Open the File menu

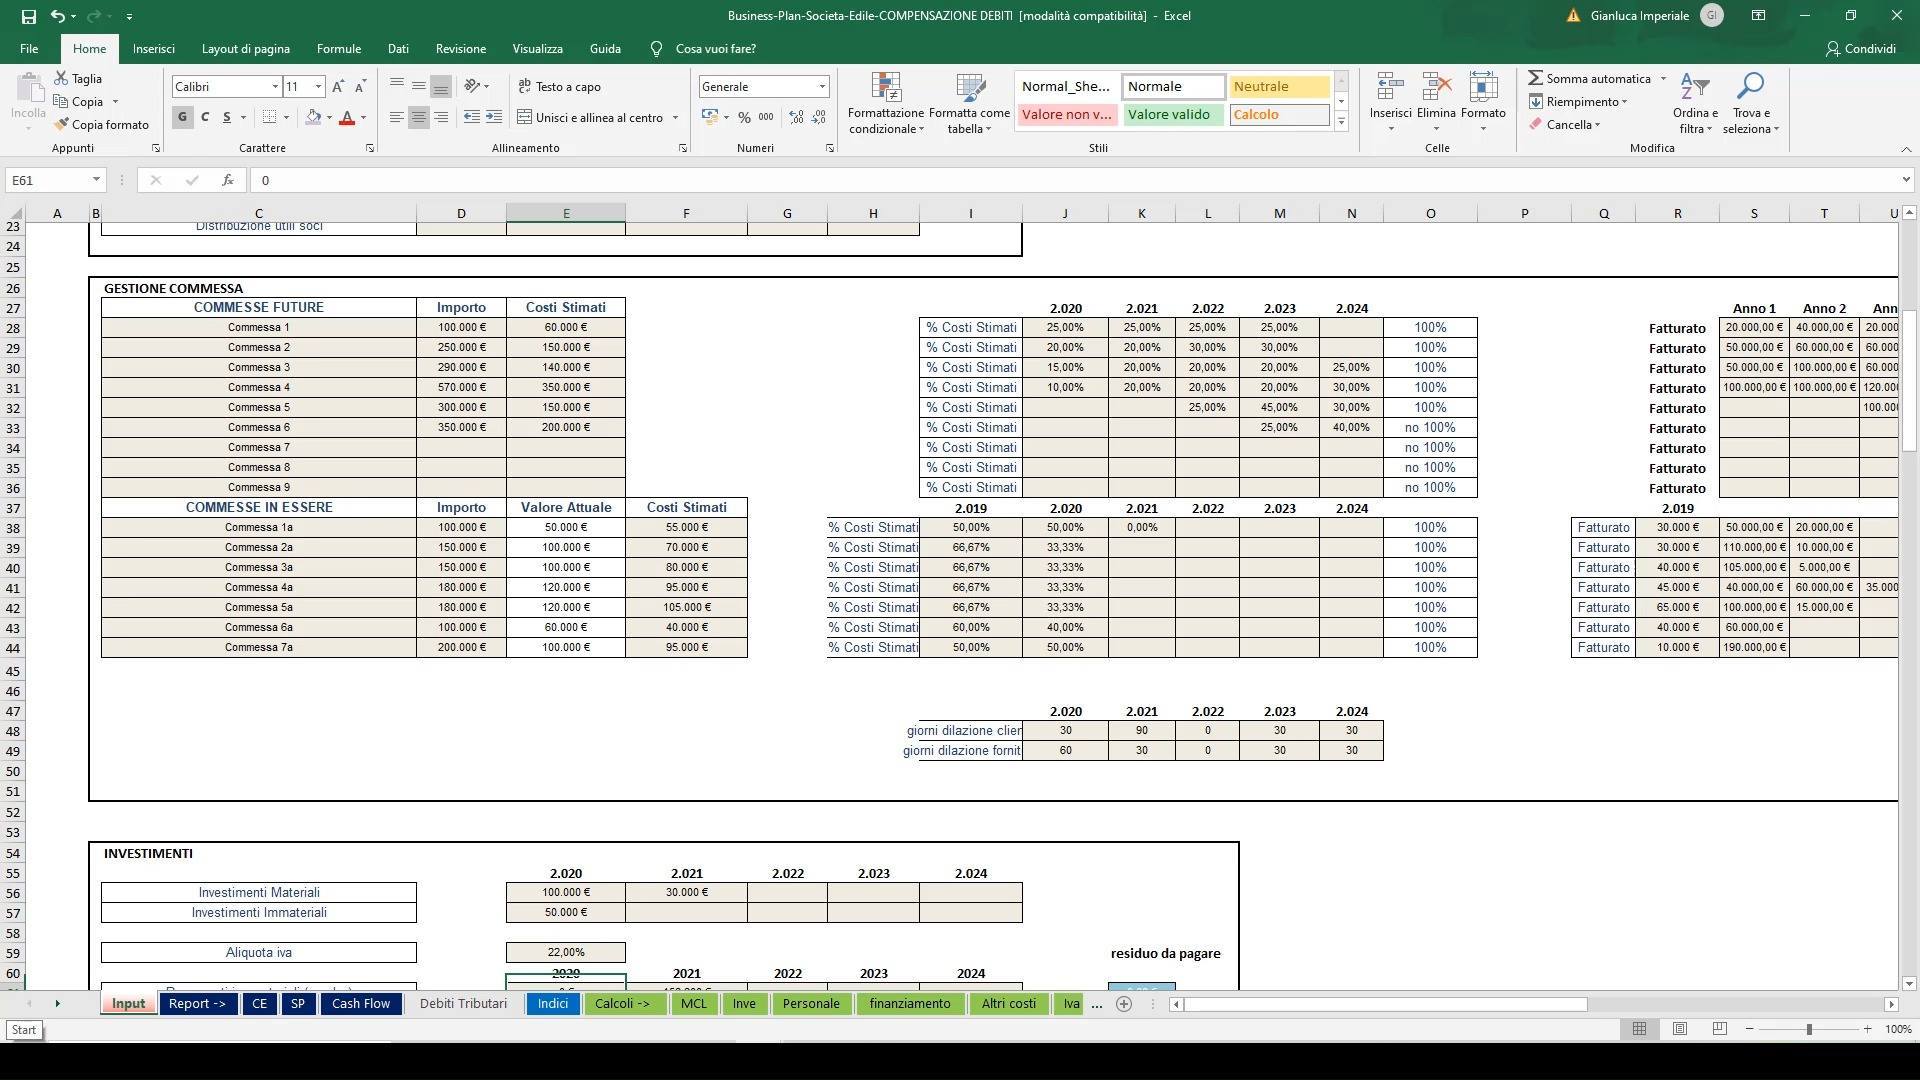coord(29,49)
